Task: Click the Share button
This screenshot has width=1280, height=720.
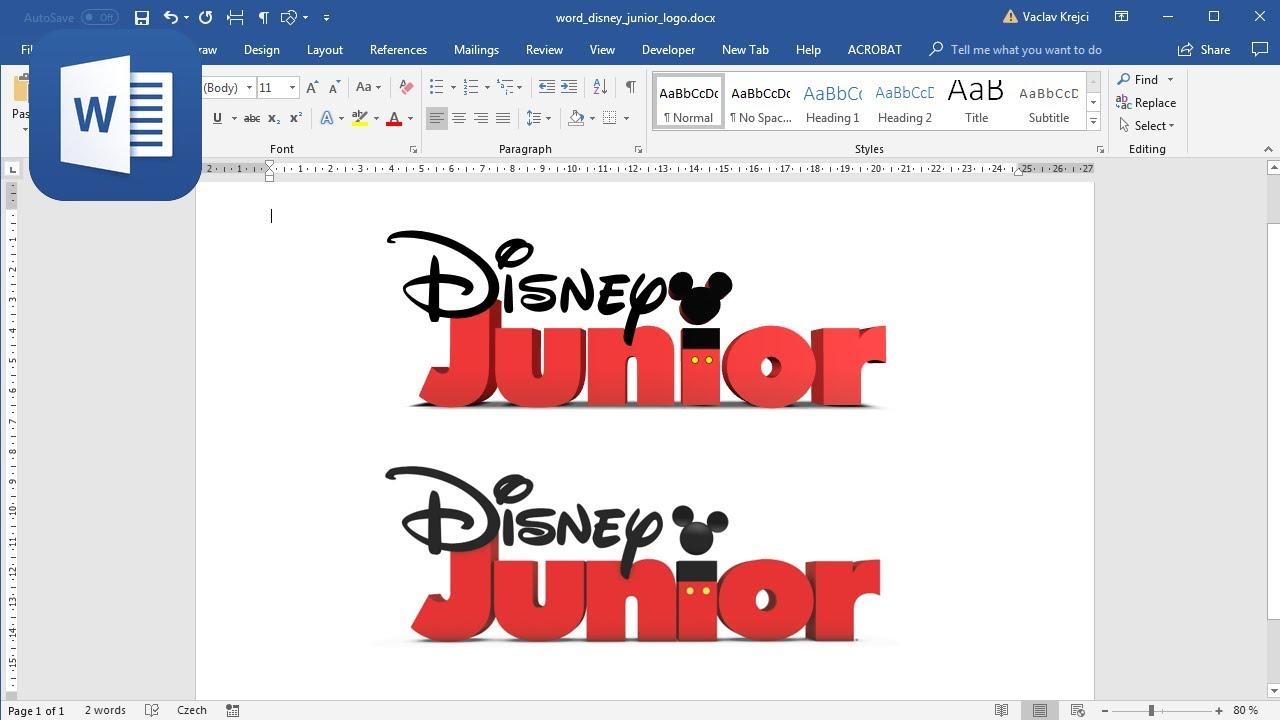Action: tap(1205, 50)
